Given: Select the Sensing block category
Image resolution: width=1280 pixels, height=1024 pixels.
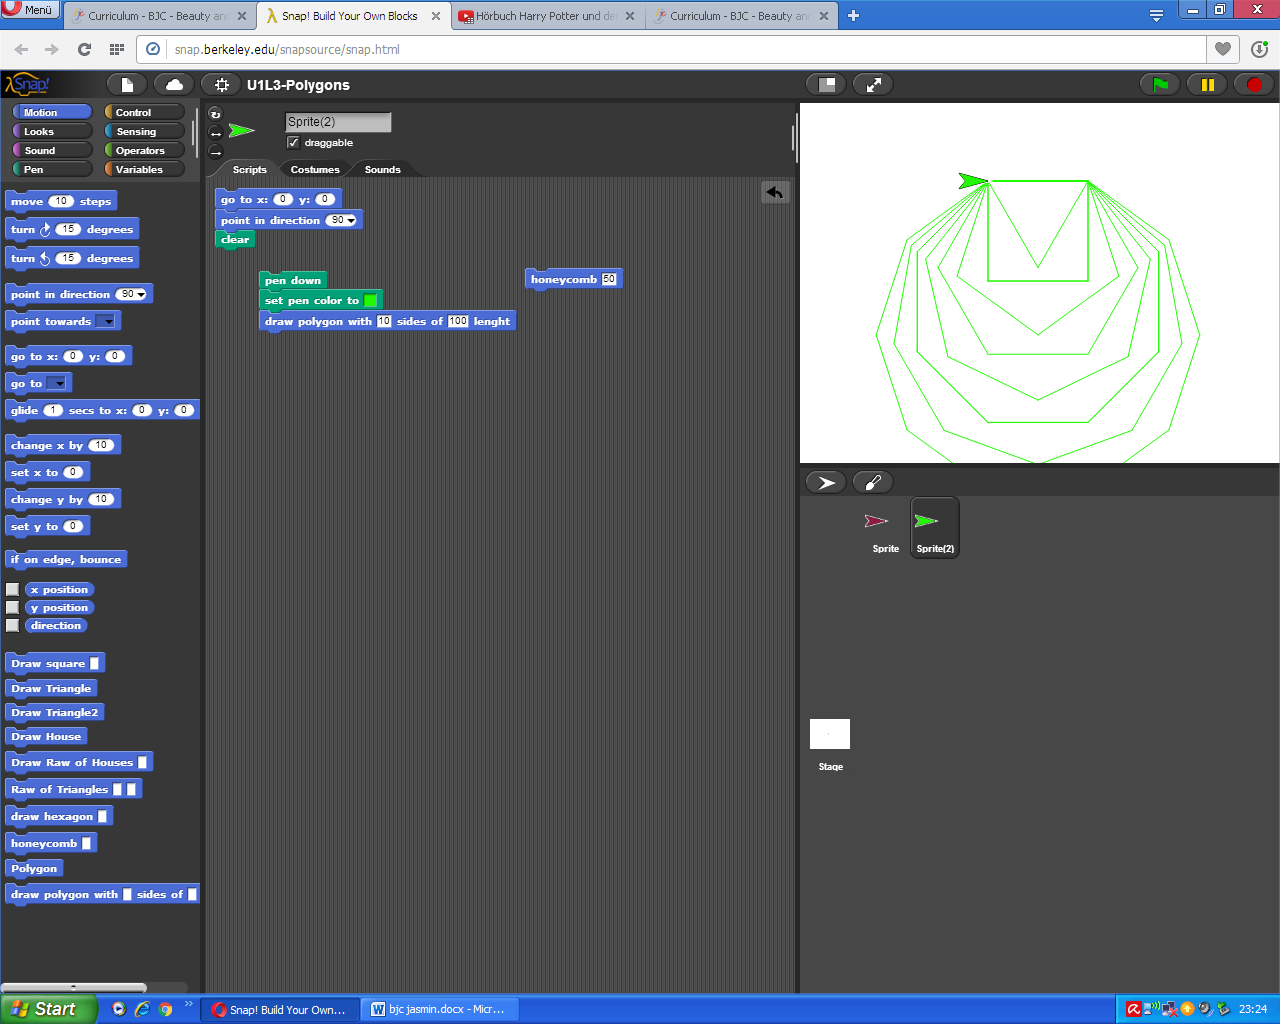Looking at the screenshot, I should click(x=145, y=131).
